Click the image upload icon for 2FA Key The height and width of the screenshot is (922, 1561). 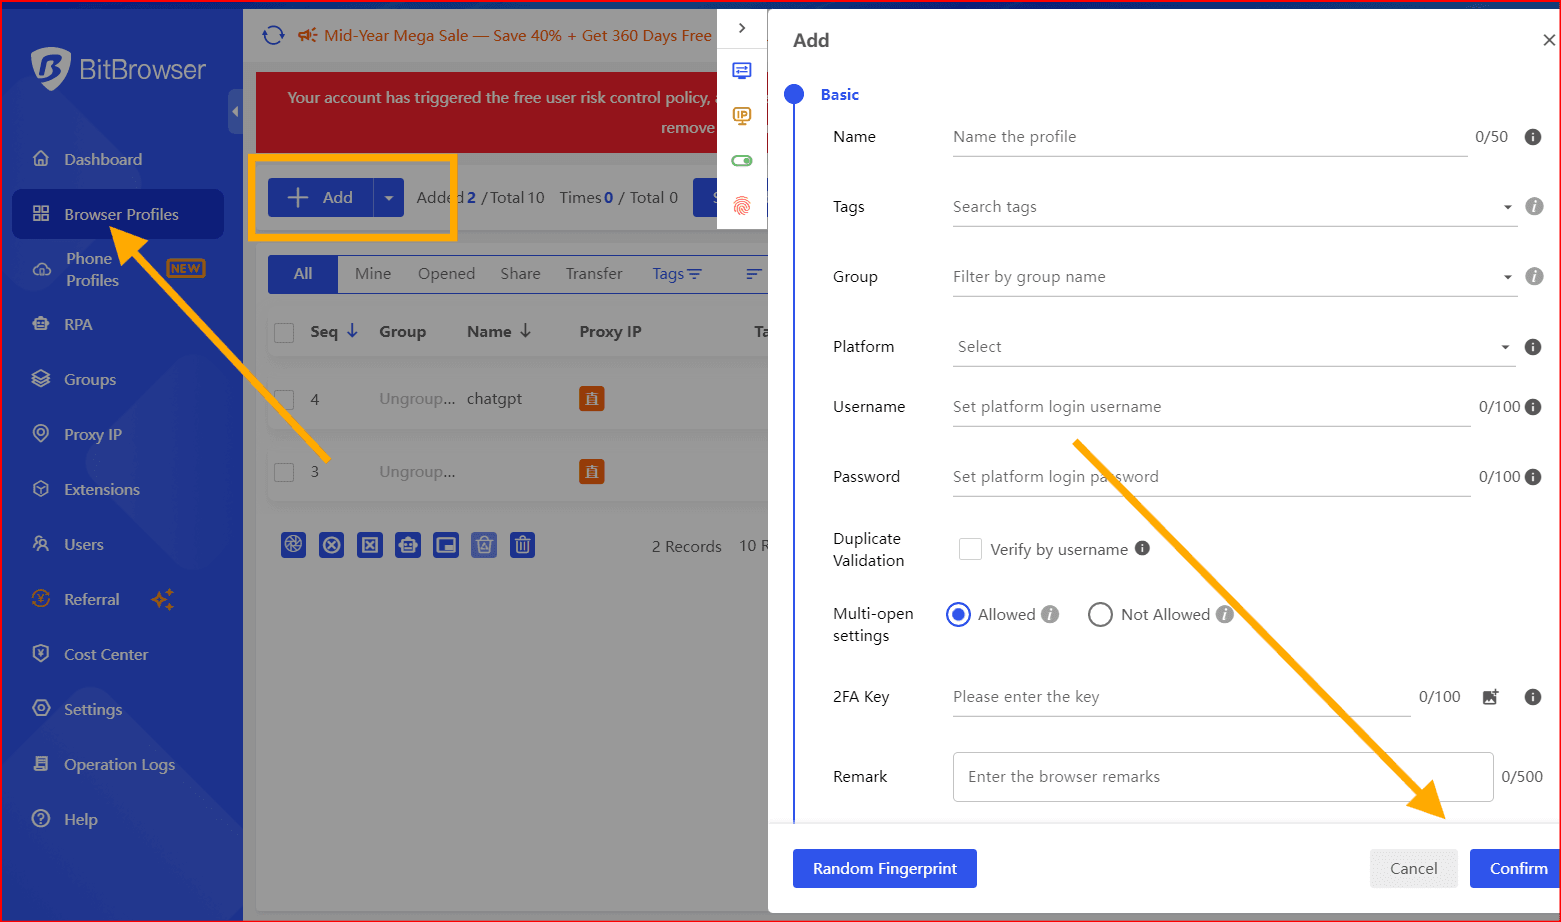point(1490,697)
